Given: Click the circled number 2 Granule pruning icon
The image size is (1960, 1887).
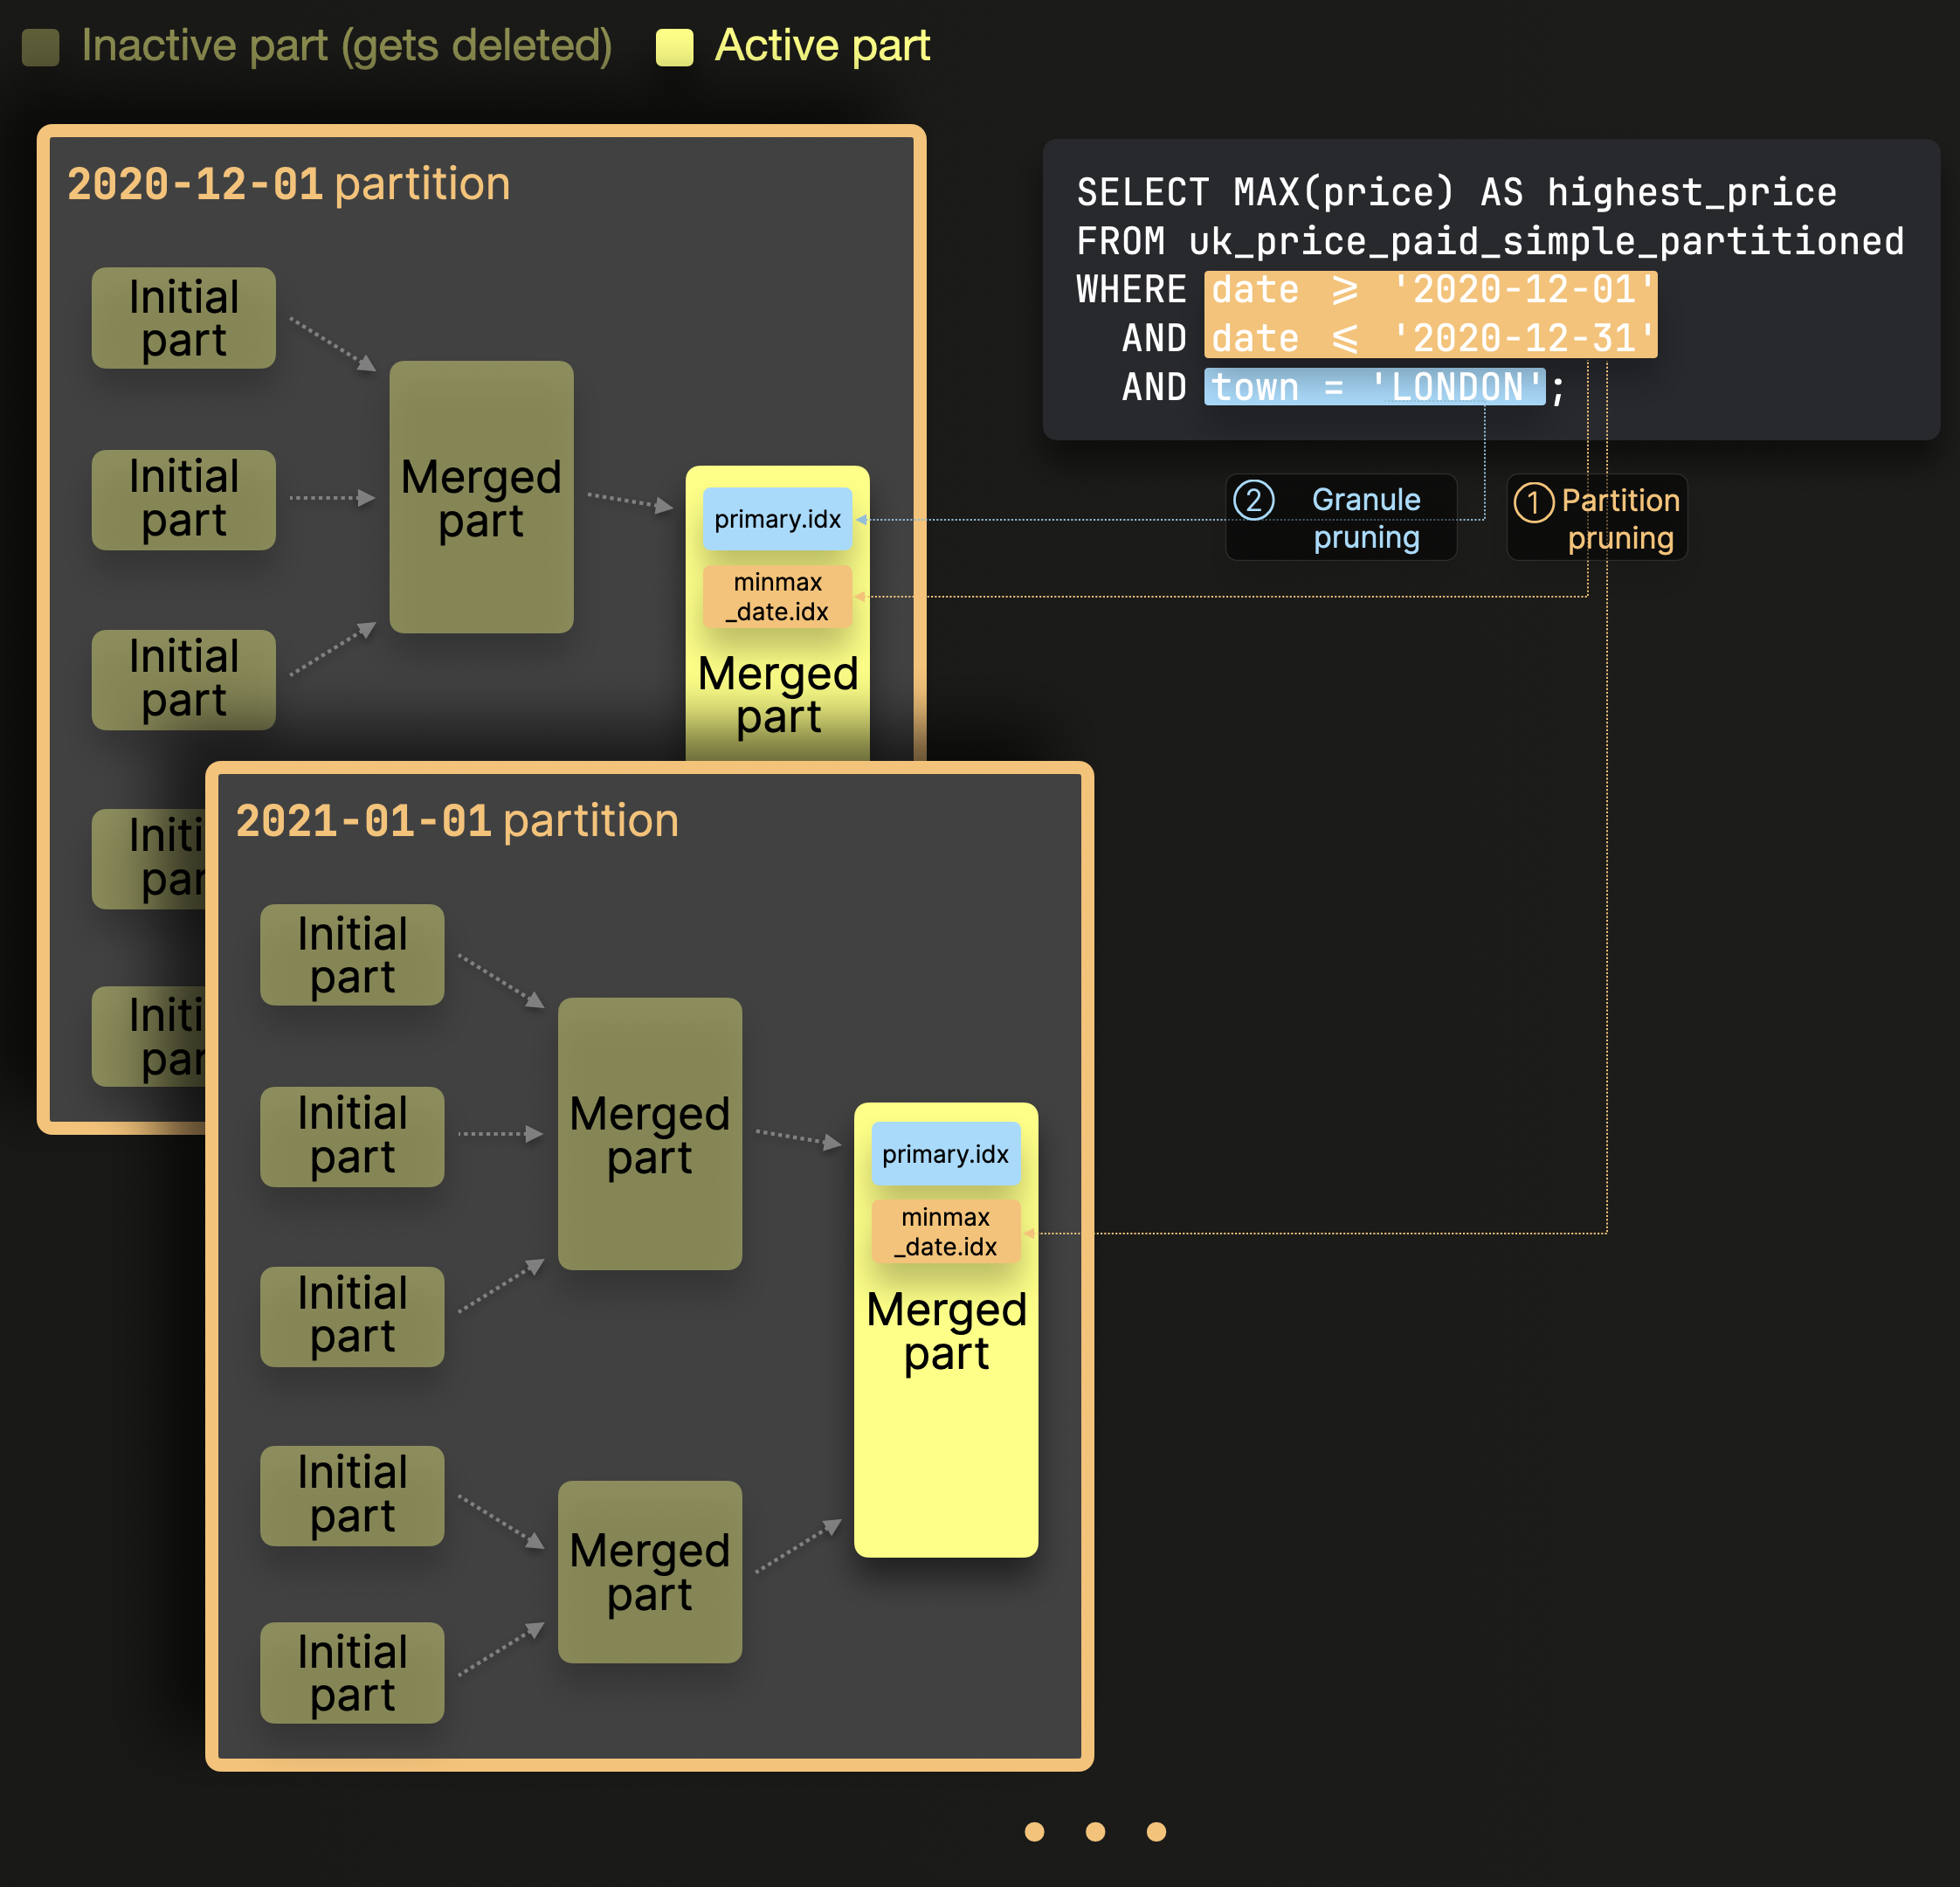Looking at the screenshot, I should pyautogui.click(x=1253, y=499).
